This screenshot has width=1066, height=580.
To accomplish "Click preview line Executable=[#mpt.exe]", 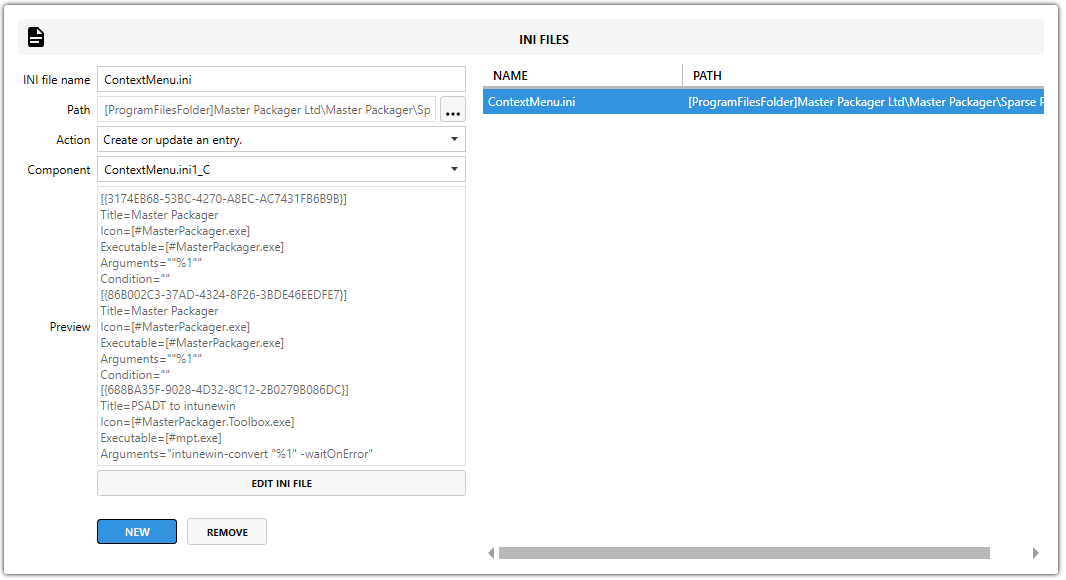I will click(161, 438).
